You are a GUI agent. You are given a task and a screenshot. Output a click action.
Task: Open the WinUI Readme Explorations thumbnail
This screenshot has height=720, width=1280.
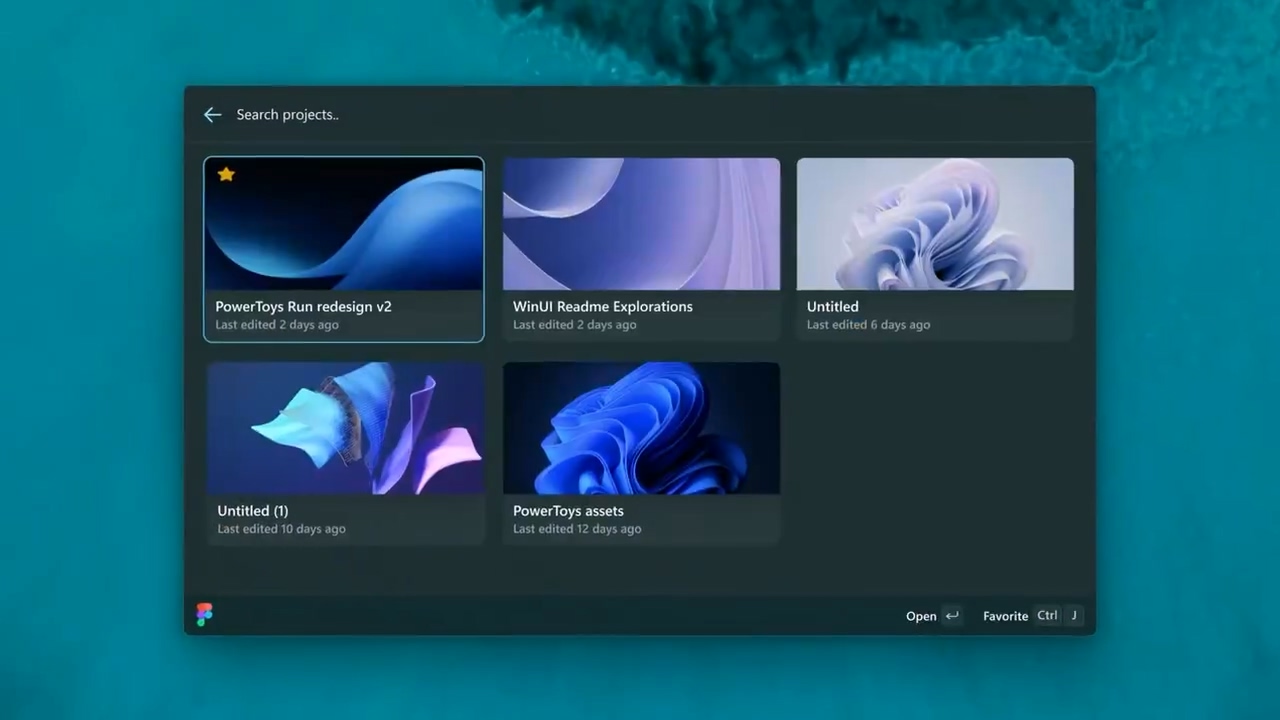[641, 224]
